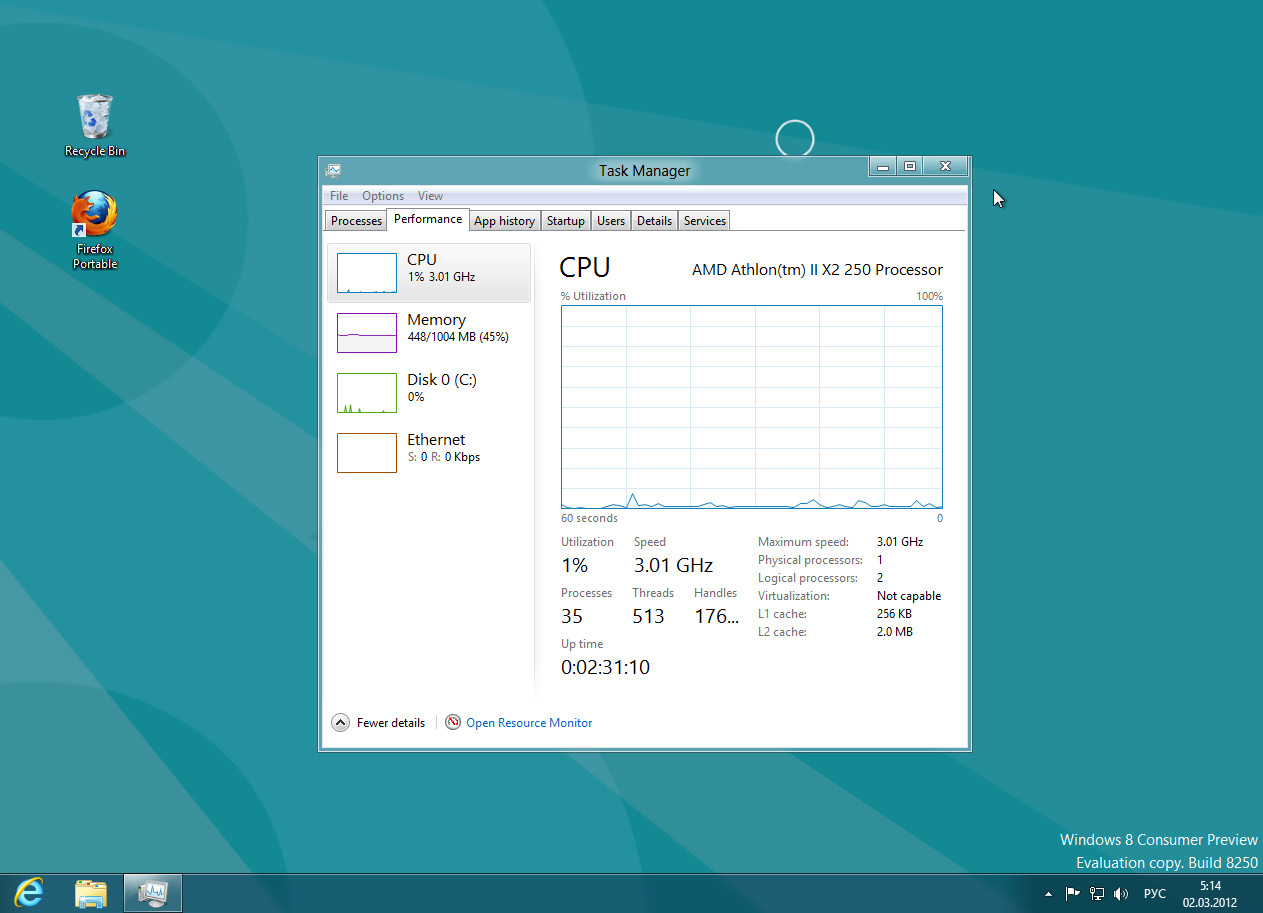Click the Task Manager title bar icon
This screenshot has height=913, width=1263.
pos(333,171)
